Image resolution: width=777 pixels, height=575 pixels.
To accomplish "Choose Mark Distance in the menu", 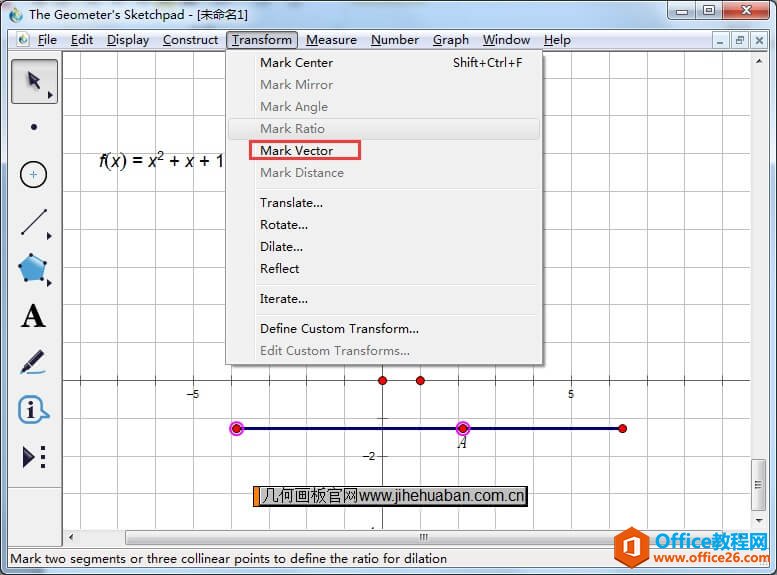I will 384,172.
